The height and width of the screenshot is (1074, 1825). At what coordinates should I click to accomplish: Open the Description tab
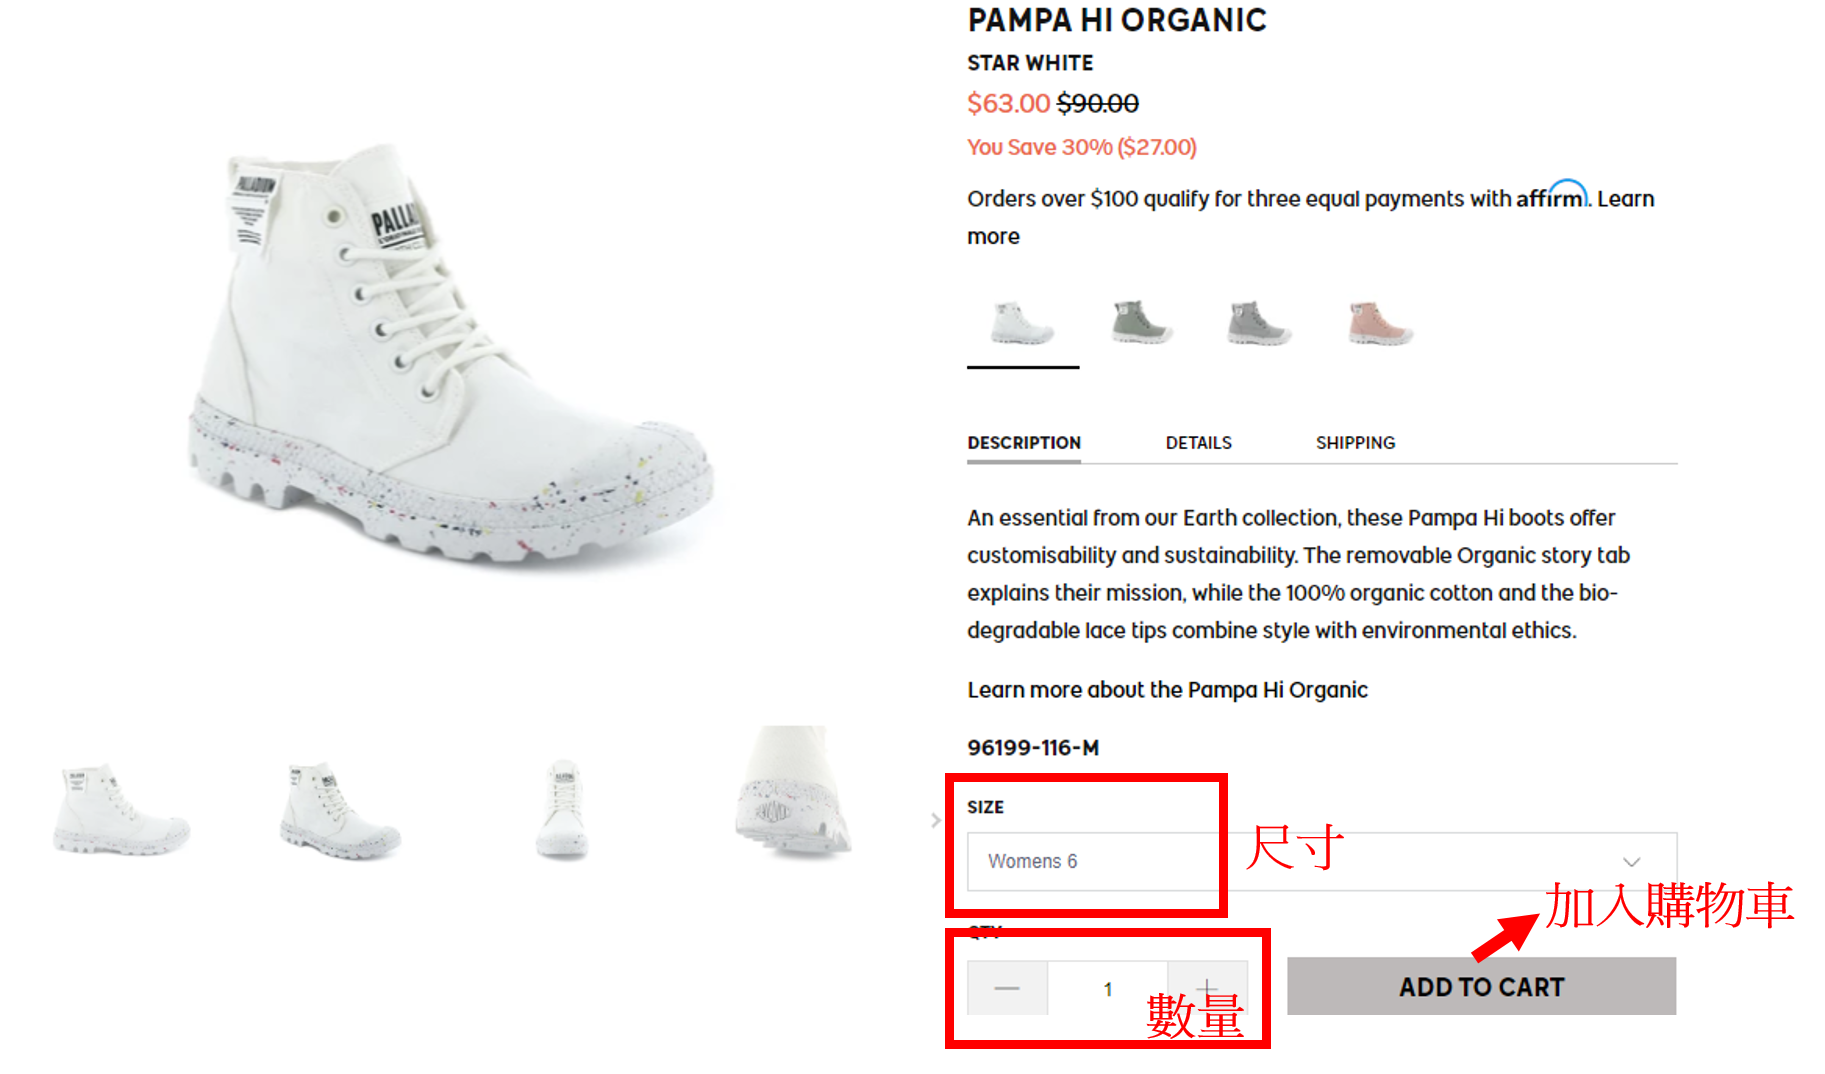[x=1024, y=443]
